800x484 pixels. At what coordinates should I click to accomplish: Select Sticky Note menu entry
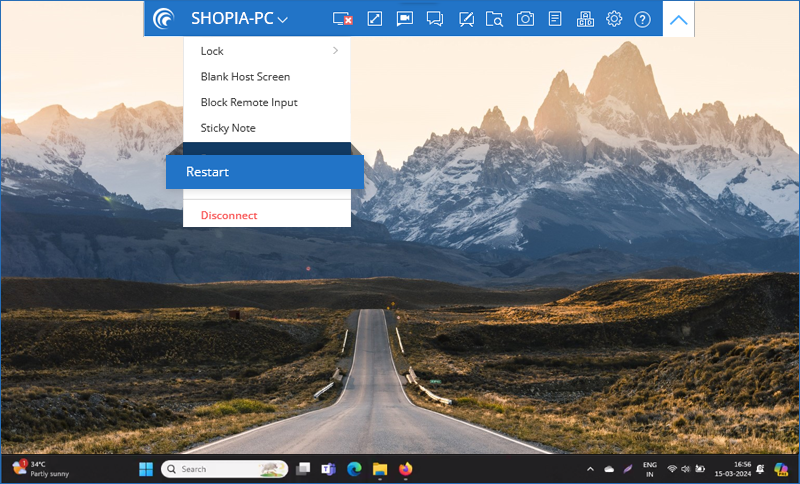[228, 128]
